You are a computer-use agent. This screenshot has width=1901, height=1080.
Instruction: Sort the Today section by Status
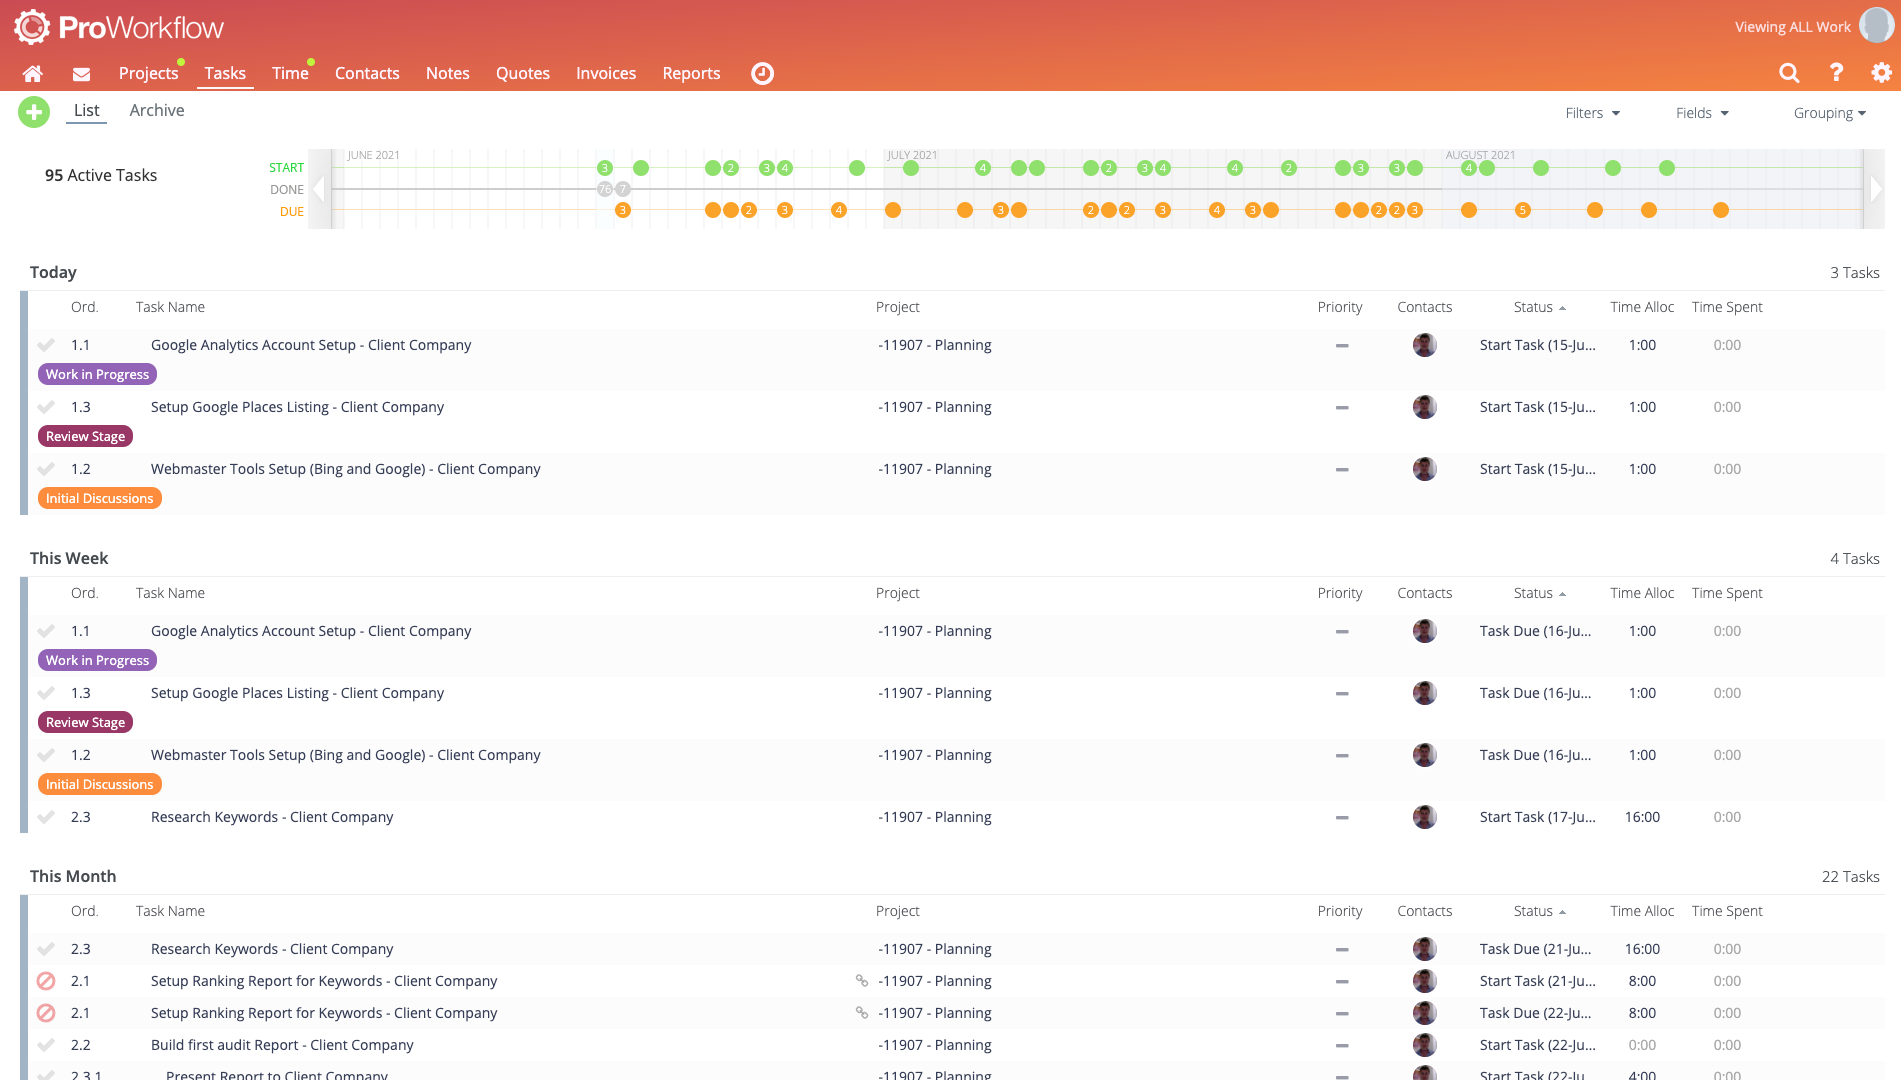point(1539,307)
